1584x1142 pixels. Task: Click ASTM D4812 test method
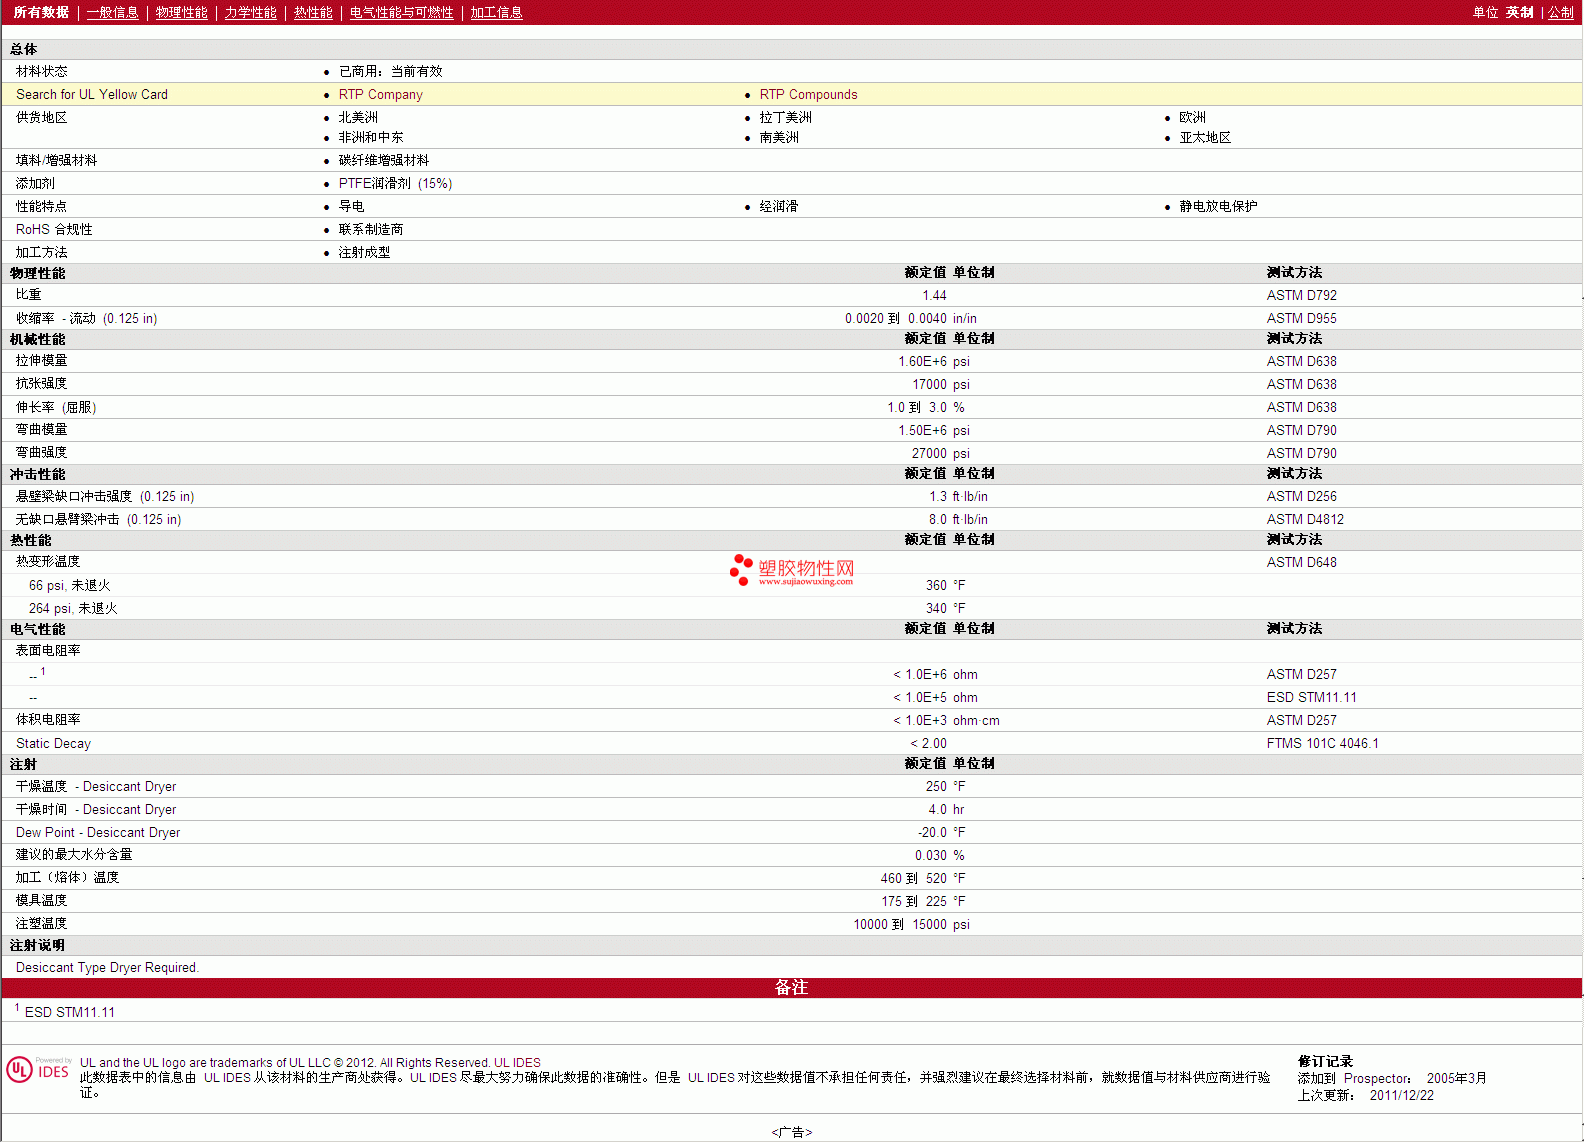[1305, 519]
